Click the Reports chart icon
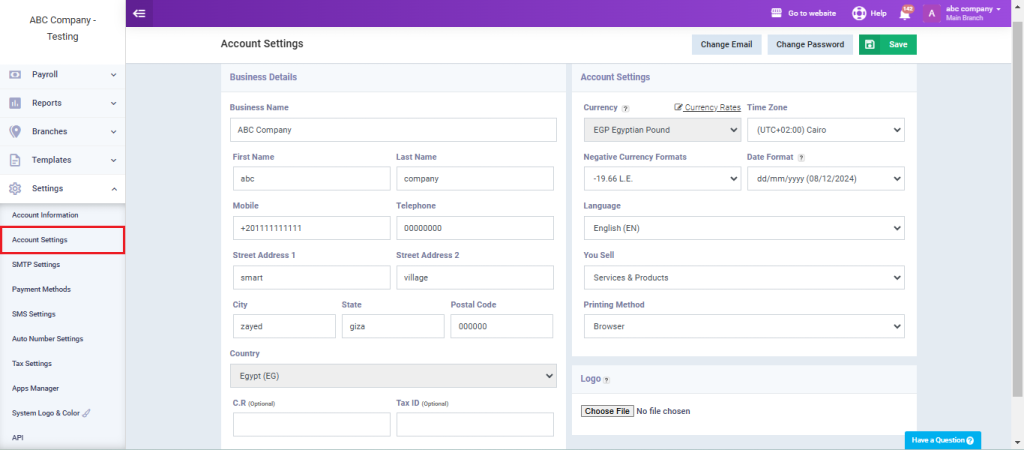Viewport: 1024px width, 450px height. [15, 103]
